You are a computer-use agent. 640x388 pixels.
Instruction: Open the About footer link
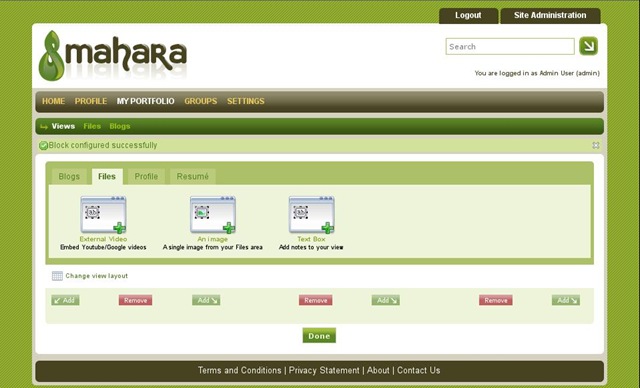[x=378, y=370]
